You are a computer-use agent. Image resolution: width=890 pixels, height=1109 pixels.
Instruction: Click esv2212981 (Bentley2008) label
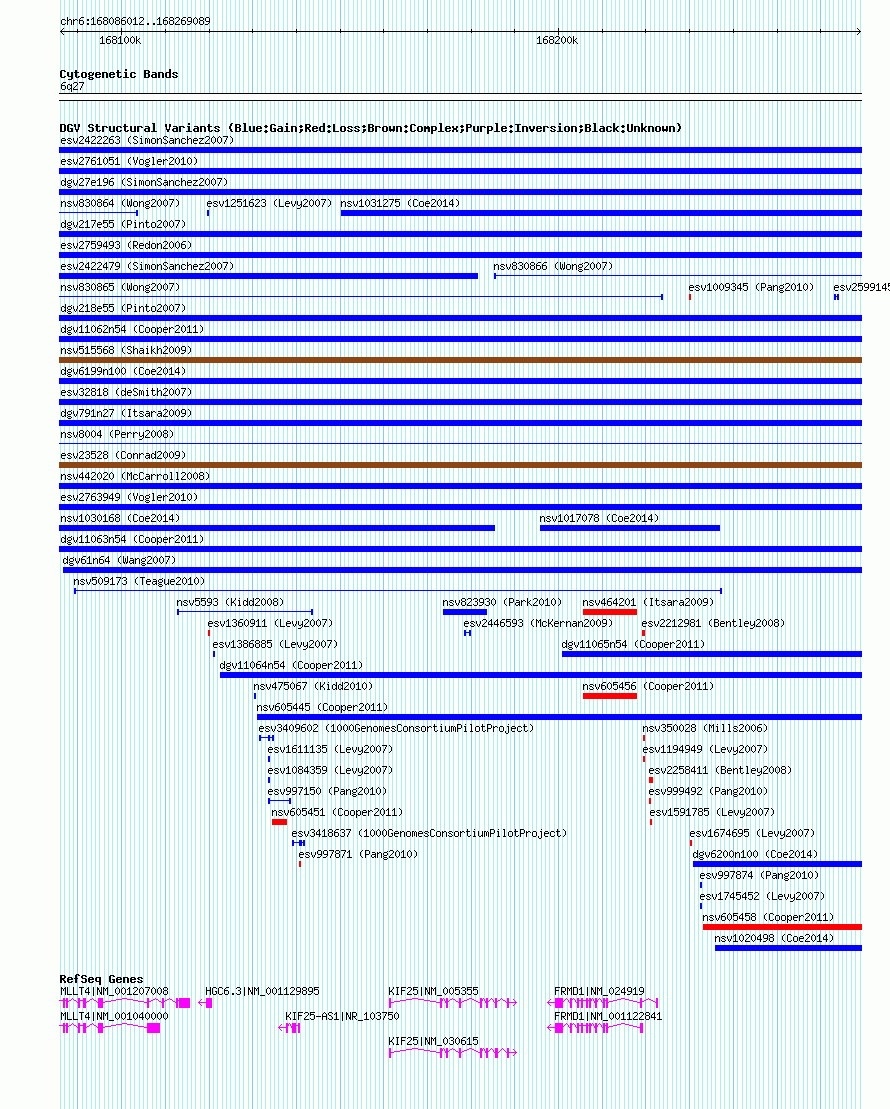[x=713, y=624]
